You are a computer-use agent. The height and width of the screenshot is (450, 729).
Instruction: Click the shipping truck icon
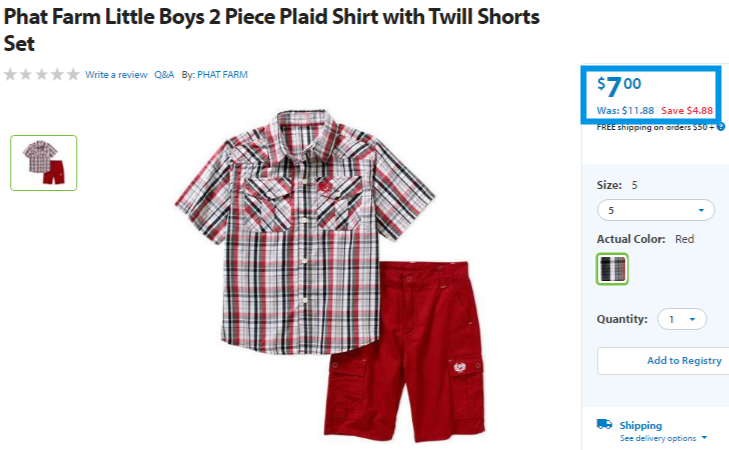[604, 424]
